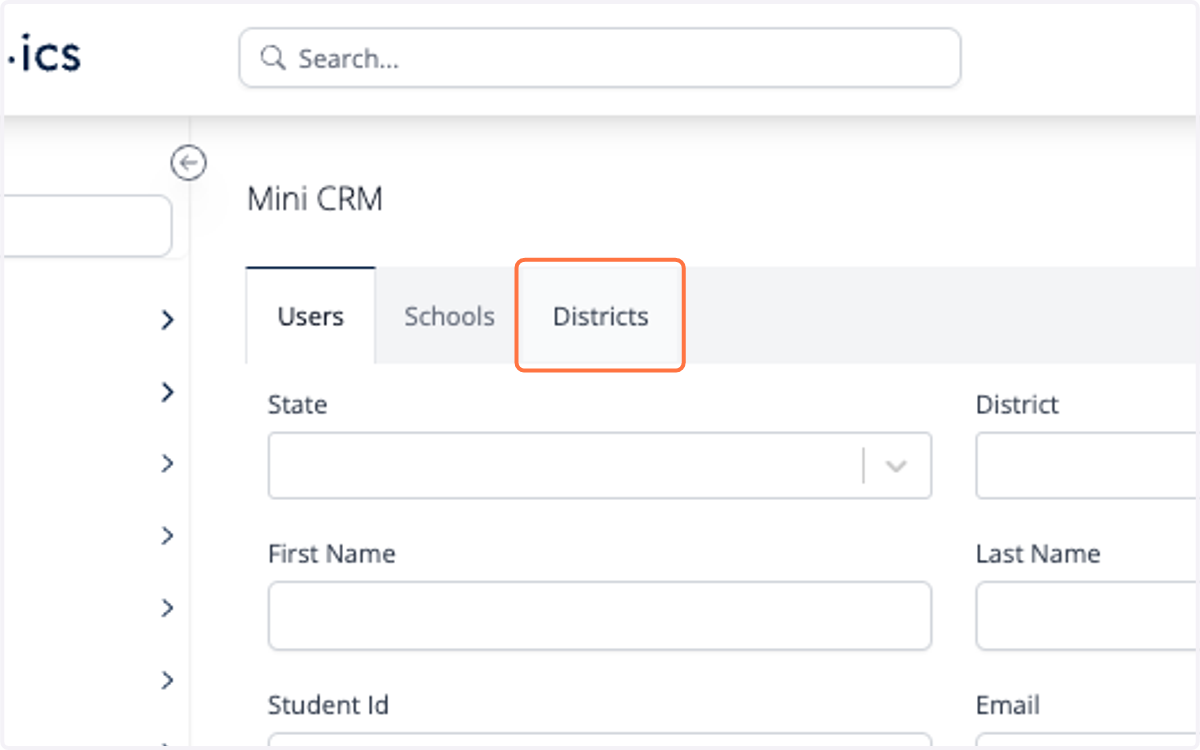Click the sidebar search box
Image resolution: width=1200 pixels, height=750 pixels.
point(86,226)
